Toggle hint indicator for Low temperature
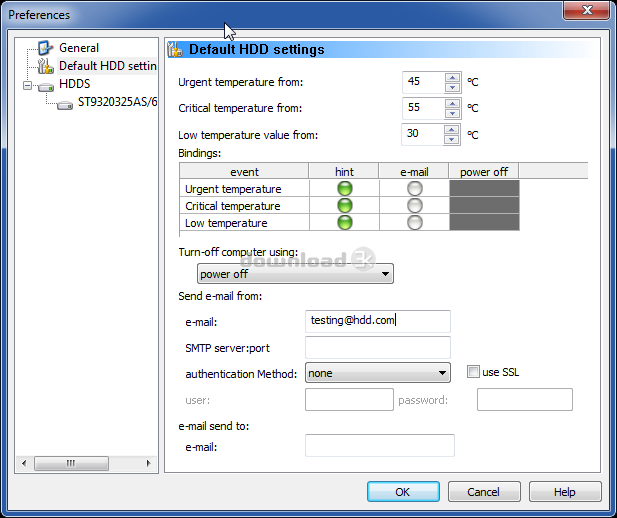617x518 pixels. [x=345, y=223]
